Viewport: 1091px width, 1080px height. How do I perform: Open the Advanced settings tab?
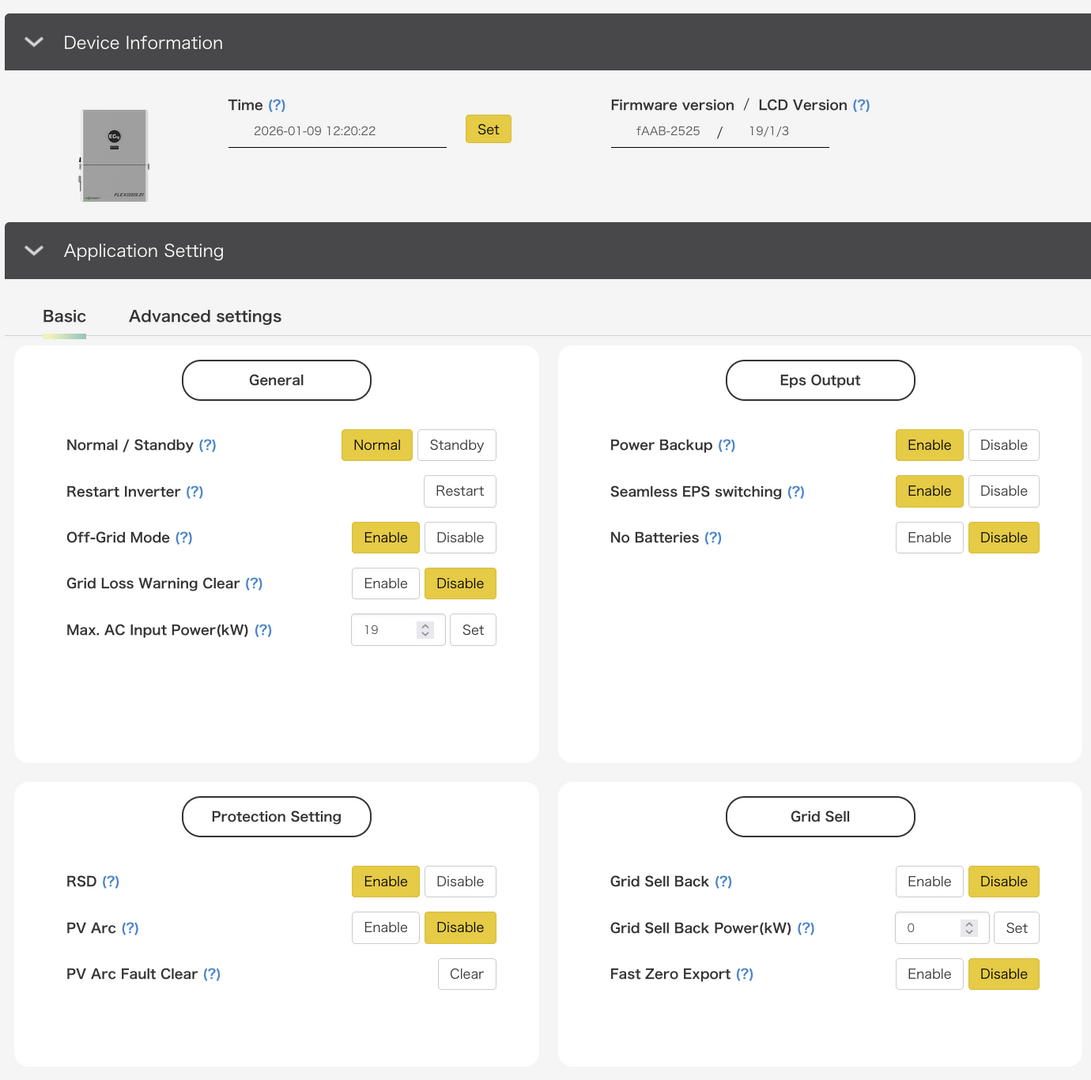pos(205,316)
